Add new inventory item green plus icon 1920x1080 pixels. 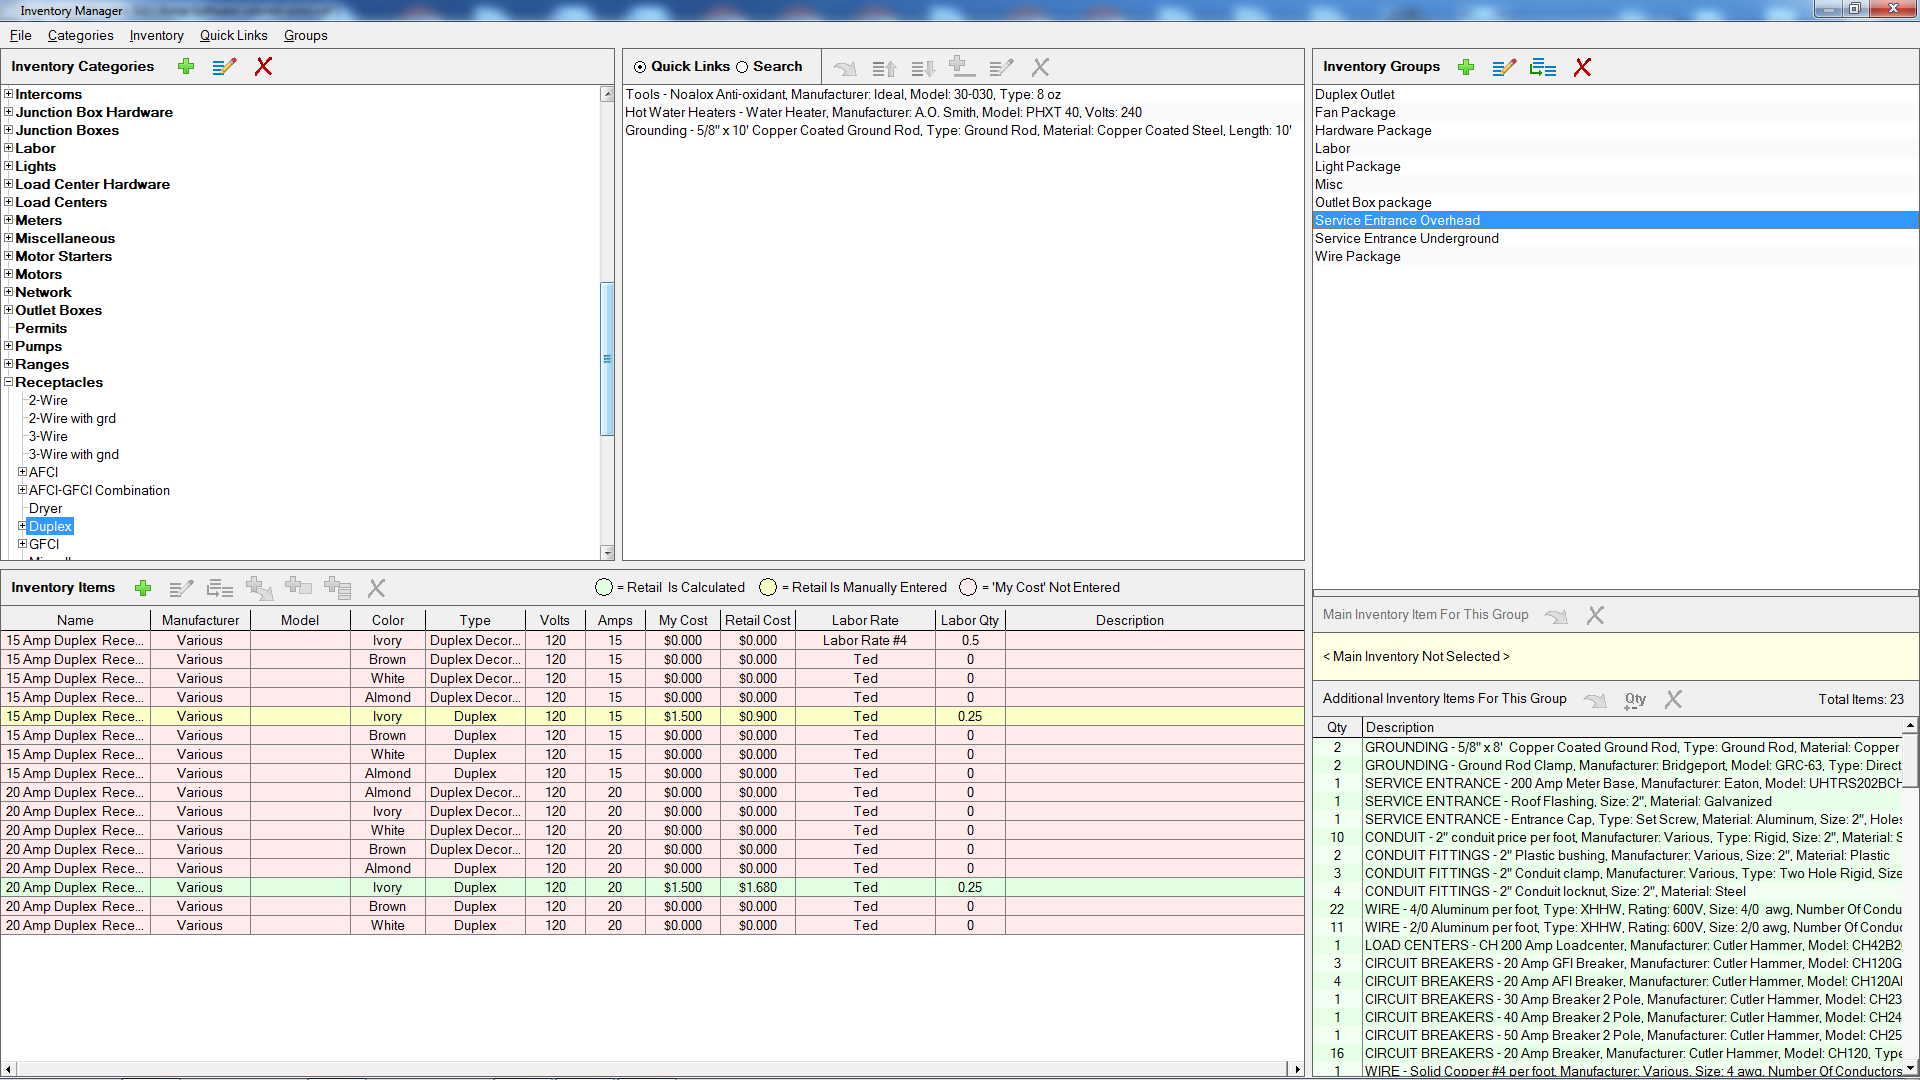tap(143, 588)
